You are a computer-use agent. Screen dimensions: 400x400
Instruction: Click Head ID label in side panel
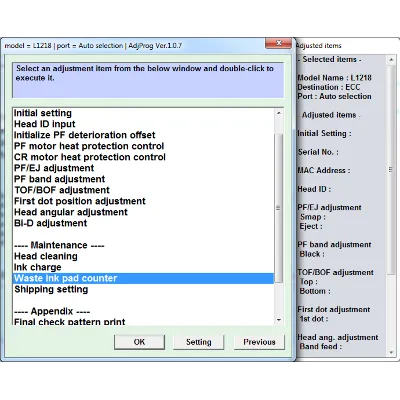click(x=314, y=189)
